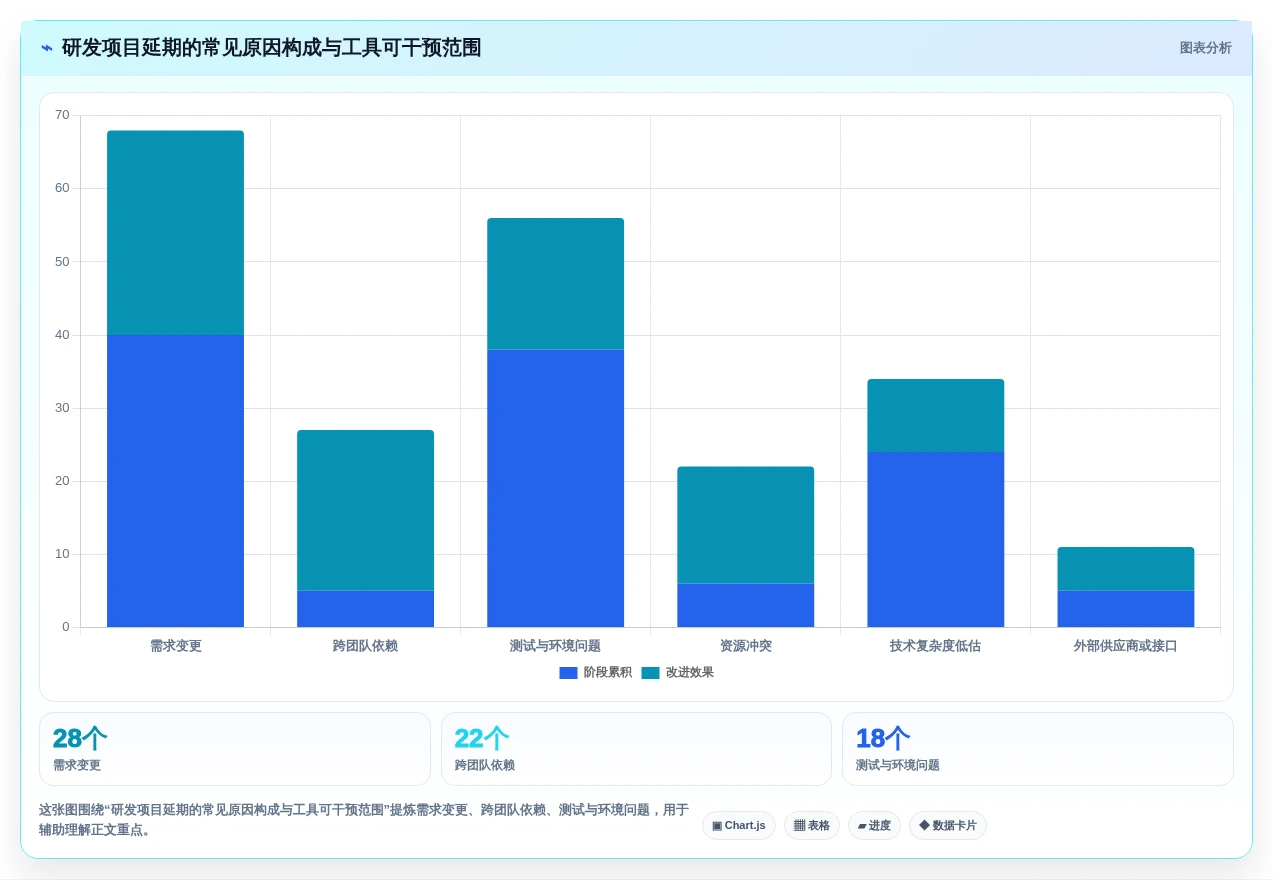Click the teal segment of the 资源冲突 bar
The width and height of the screenshot is (1273, 880).
click(745, 525)
